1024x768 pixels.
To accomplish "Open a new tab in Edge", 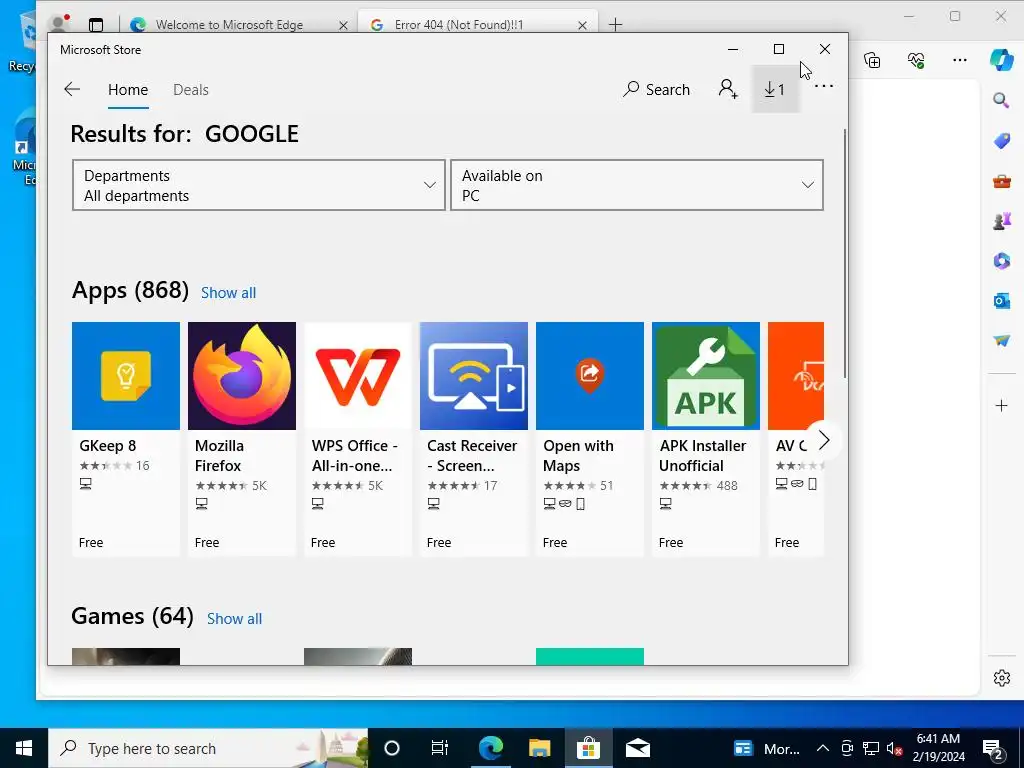I will click(615, 25).
